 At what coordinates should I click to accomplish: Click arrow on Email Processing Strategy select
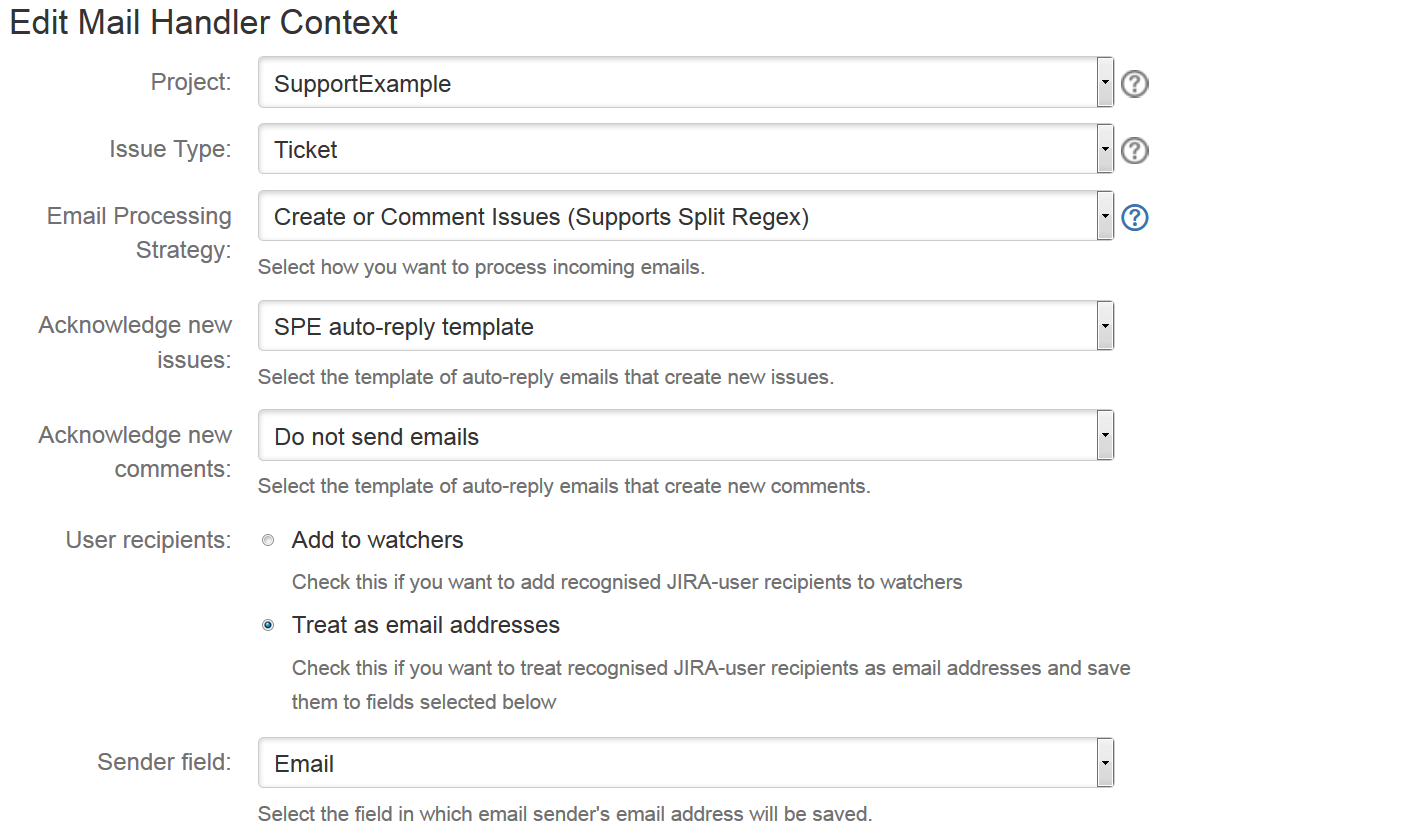(1105, 216)
